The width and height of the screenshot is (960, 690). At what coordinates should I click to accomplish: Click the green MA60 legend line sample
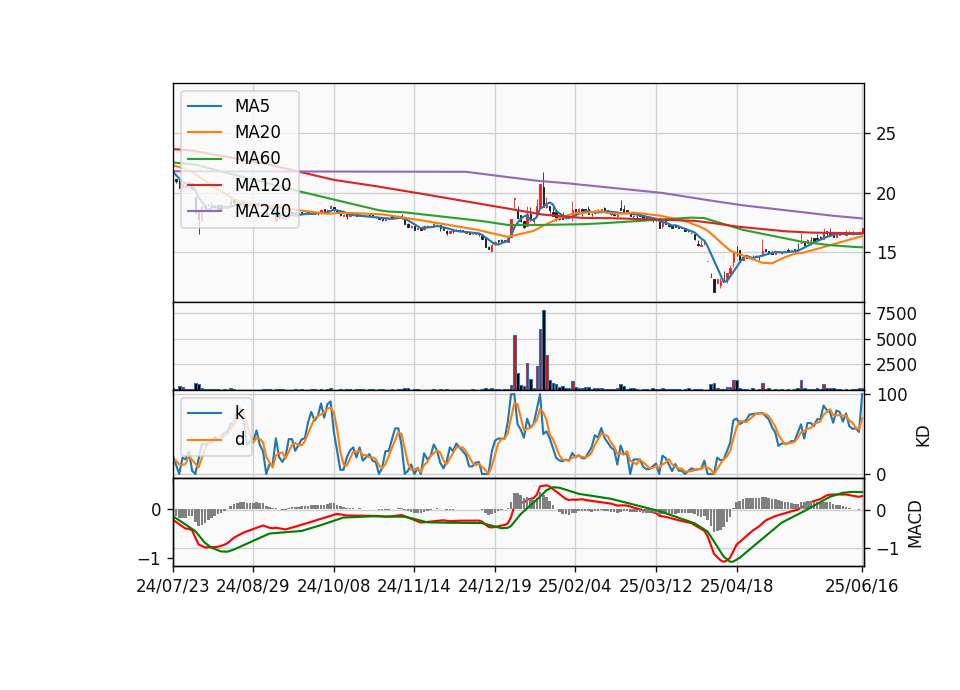coord(204,159)
